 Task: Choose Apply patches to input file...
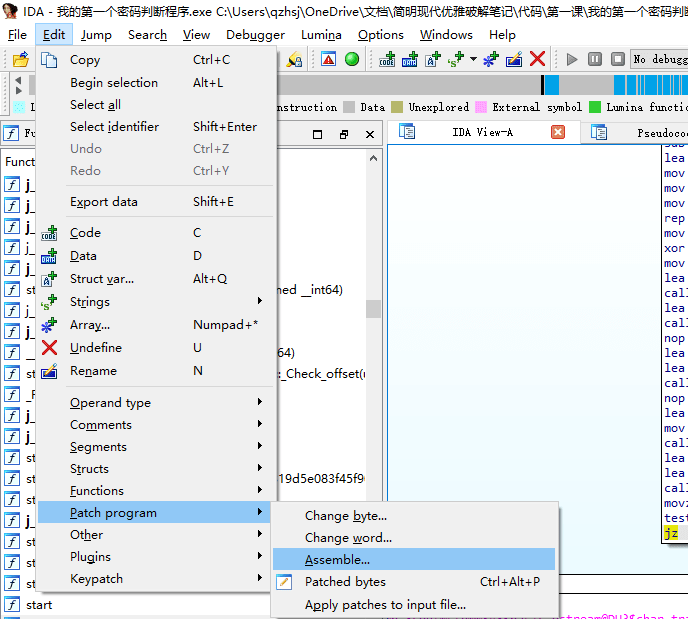tap(385, 604)
